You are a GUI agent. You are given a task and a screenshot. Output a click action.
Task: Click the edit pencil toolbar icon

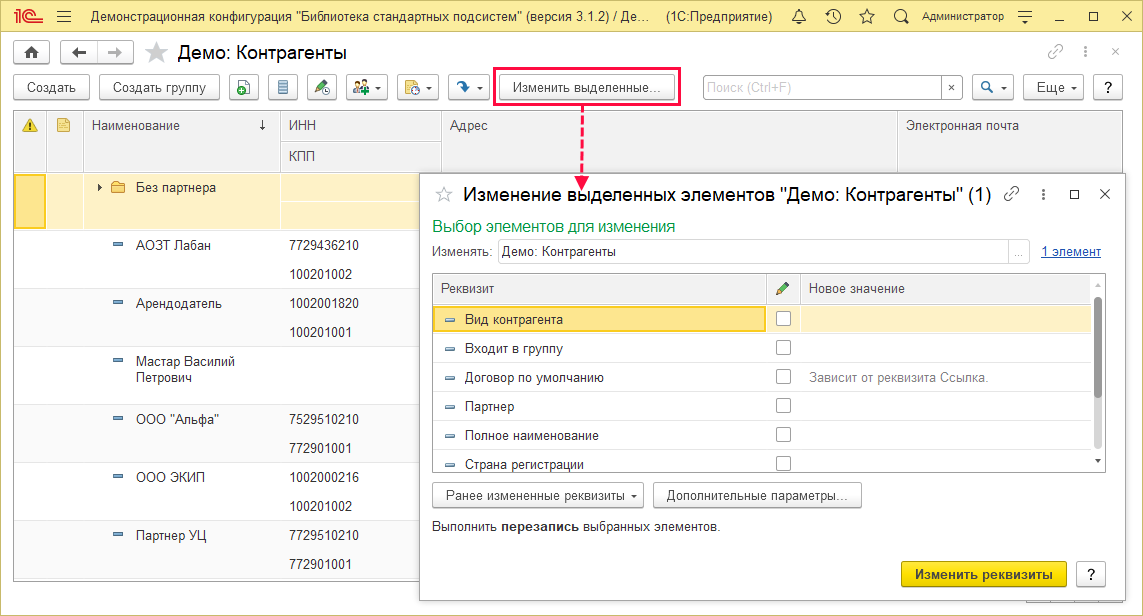[x=321, y=87]
